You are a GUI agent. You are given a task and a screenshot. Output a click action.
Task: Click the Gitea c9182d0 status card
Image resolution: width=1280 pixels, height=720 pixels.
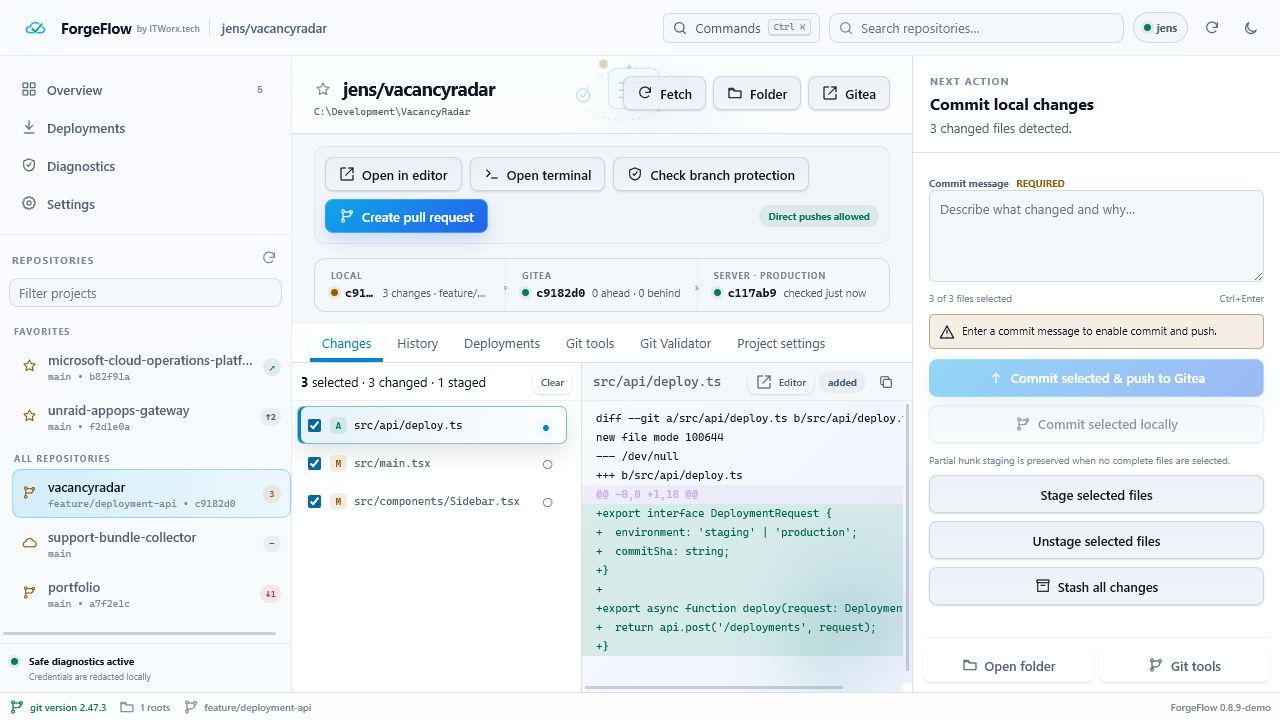click(x=601, y=284)
